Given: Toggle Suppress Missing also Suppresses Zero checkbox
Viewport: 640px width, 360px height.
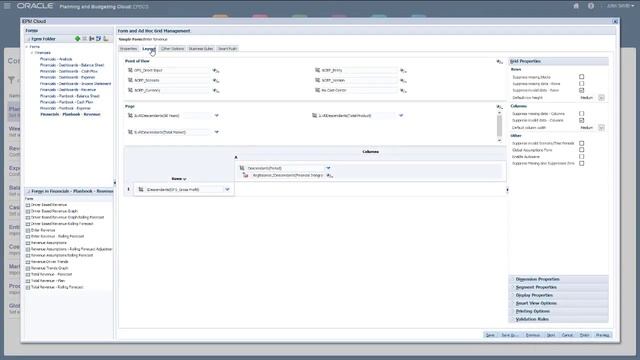Looking at the screenshot, I should click(x=581, y=163).
